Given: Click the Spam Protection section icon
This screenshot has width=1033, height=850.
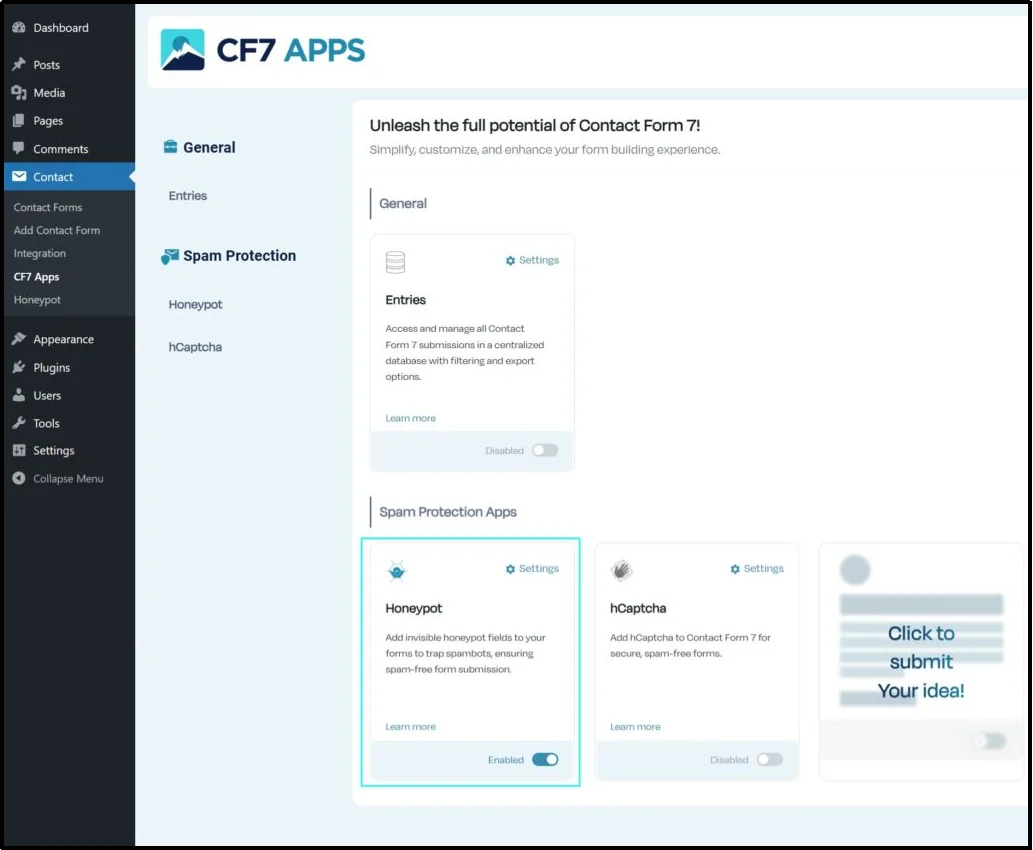Looking at the screenshot, I should (169, 256).
